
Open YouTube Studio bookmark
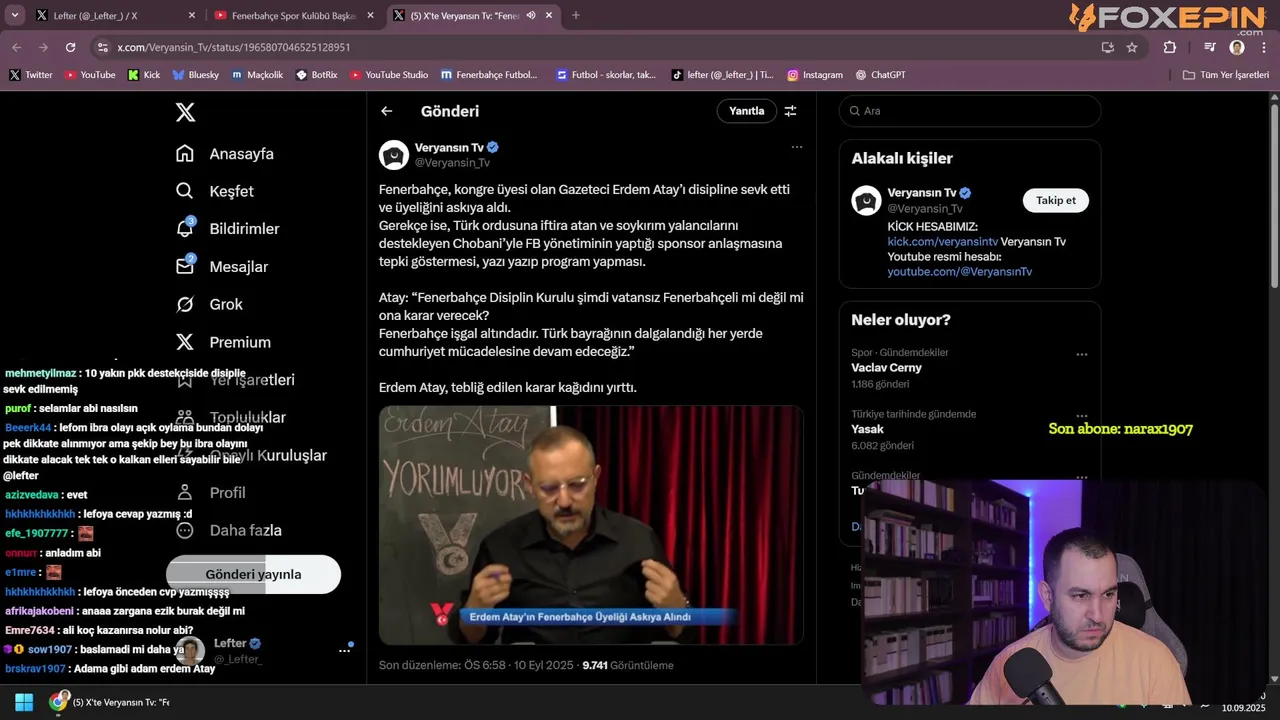point(389,75)
